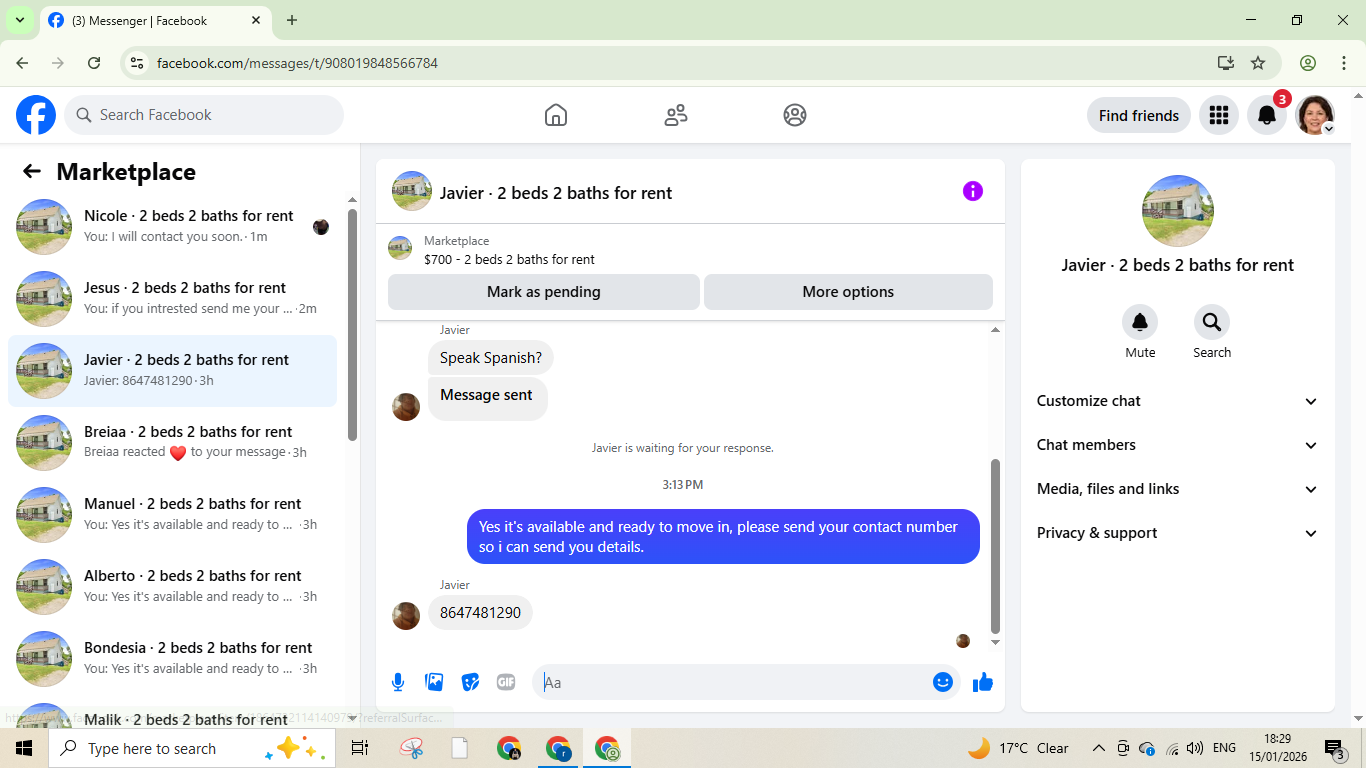Open the Friends icon in top navigation

click(676, 115)
